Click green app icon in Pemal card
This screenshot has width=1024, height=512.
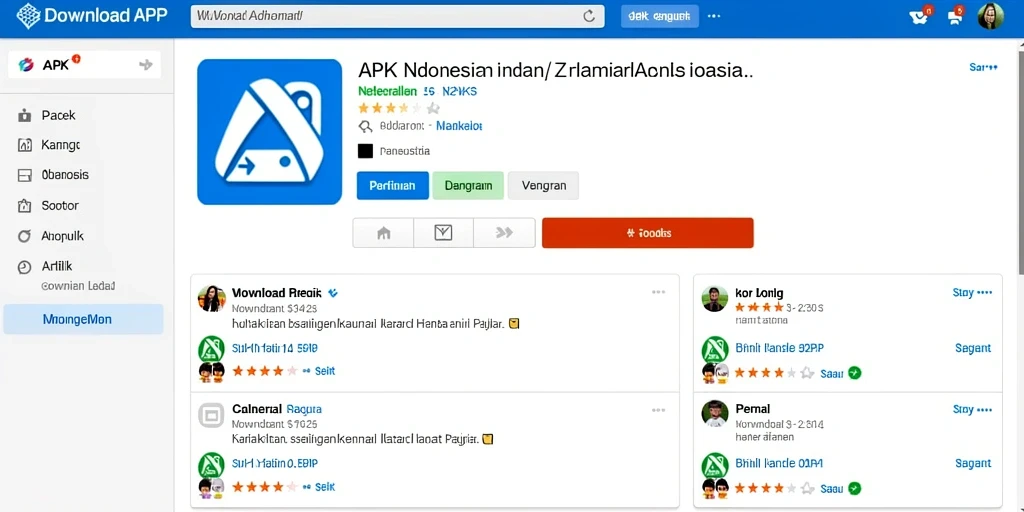[715, 466]
